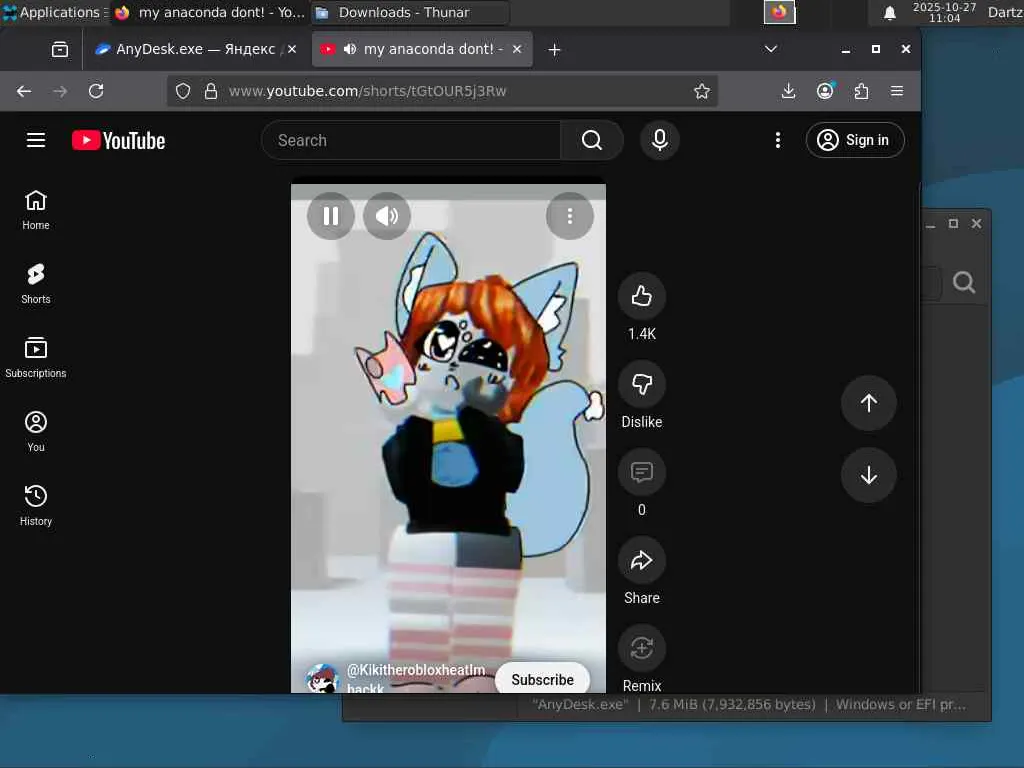Open History in YouTube sidebar

tap(36, 505)
